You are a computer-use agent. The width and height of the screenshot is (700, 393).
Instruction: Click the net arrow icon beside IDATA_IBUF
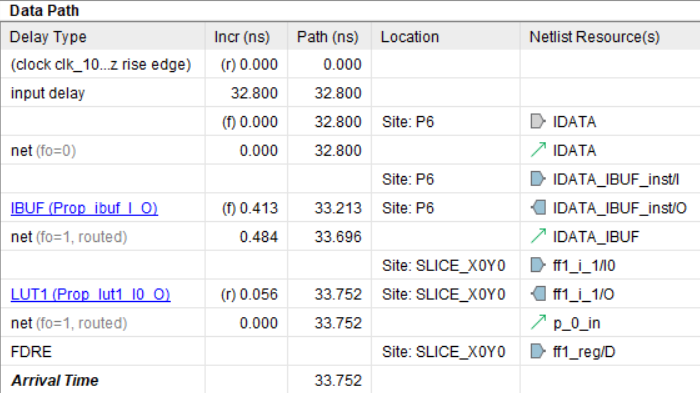coord(538,236)
